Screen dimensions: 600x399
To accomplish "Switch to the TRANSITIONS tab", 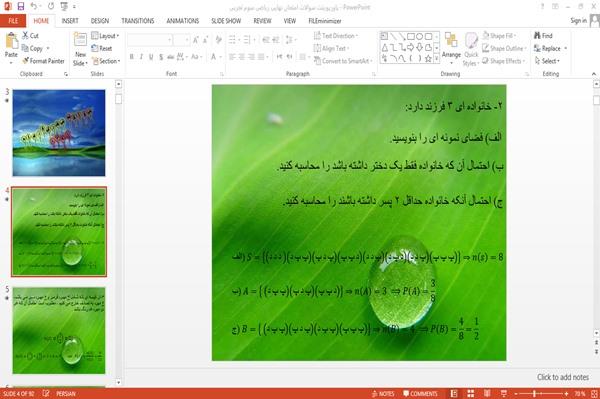I will click(138, 21).
